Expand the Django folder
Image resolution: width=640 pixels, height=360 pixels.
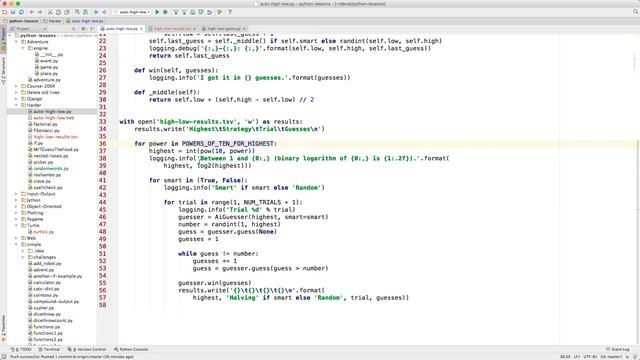(x=16, y=99)
